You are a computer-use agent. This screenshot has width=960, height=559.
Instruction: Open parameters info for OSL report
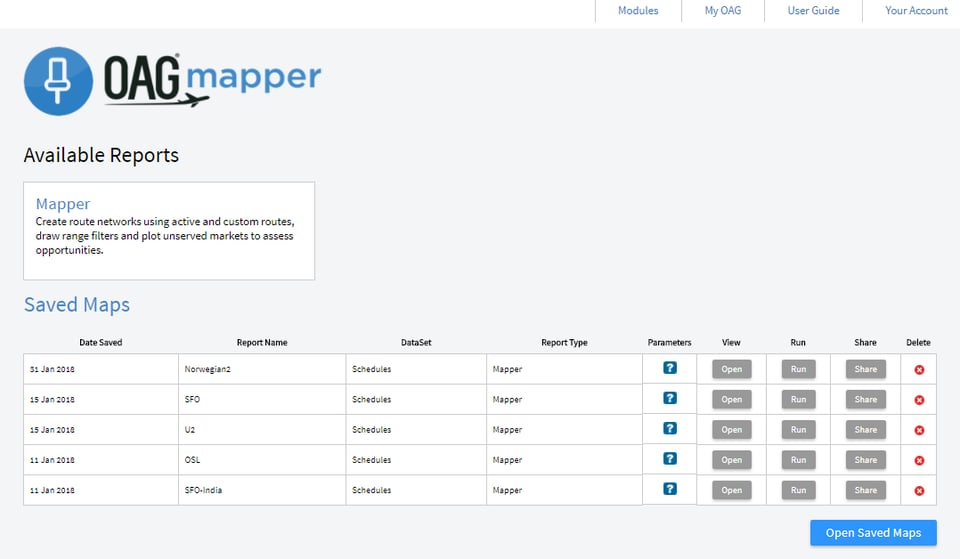[x=670, y=459]
